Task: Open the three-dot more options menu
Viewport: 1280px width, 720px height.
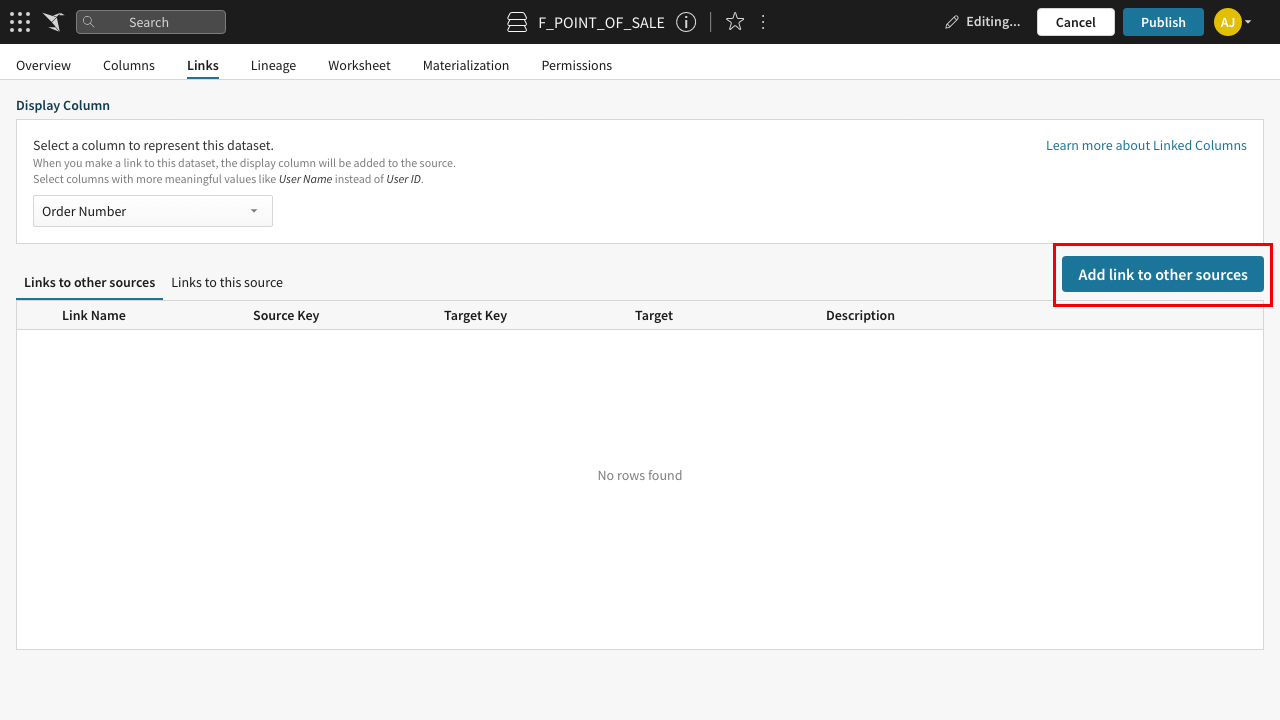Action: pos(764,22)
